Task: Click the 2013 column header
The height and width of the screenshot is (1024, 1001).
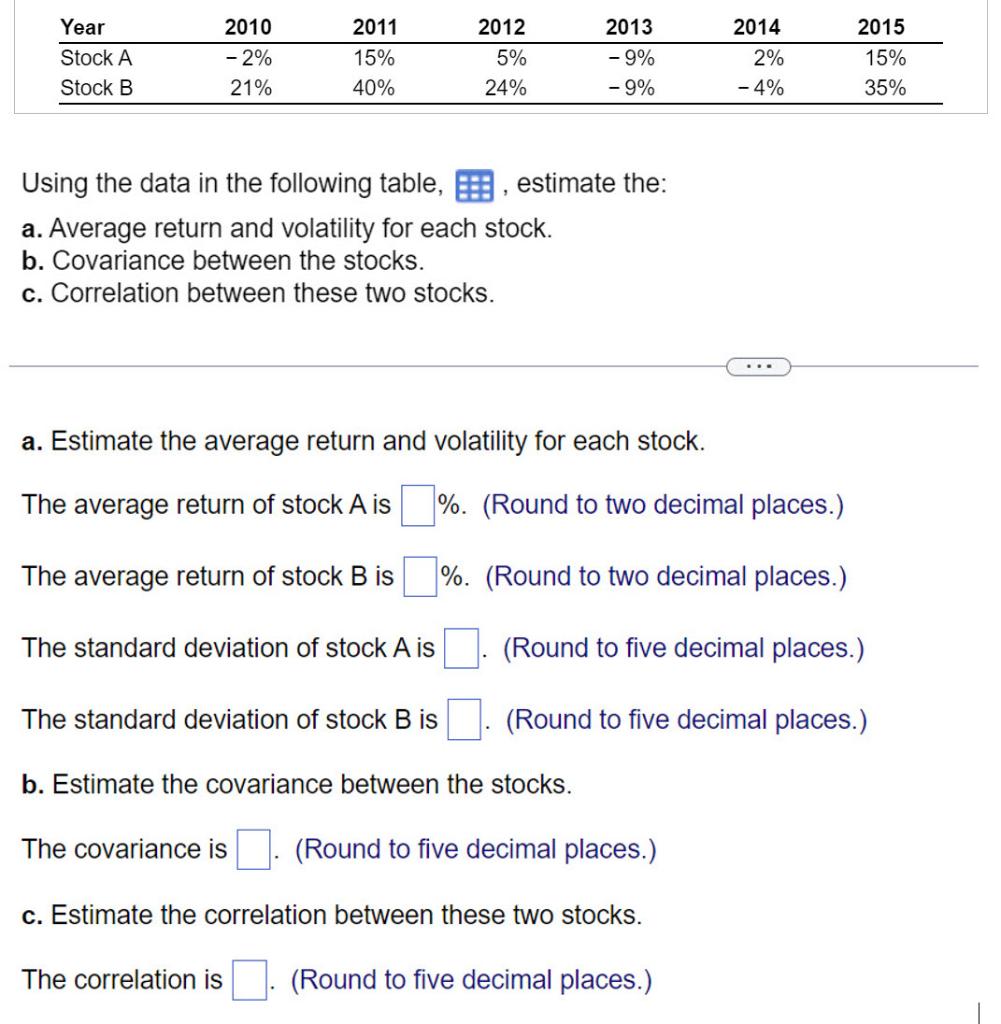Action: [x=630, y=27]
